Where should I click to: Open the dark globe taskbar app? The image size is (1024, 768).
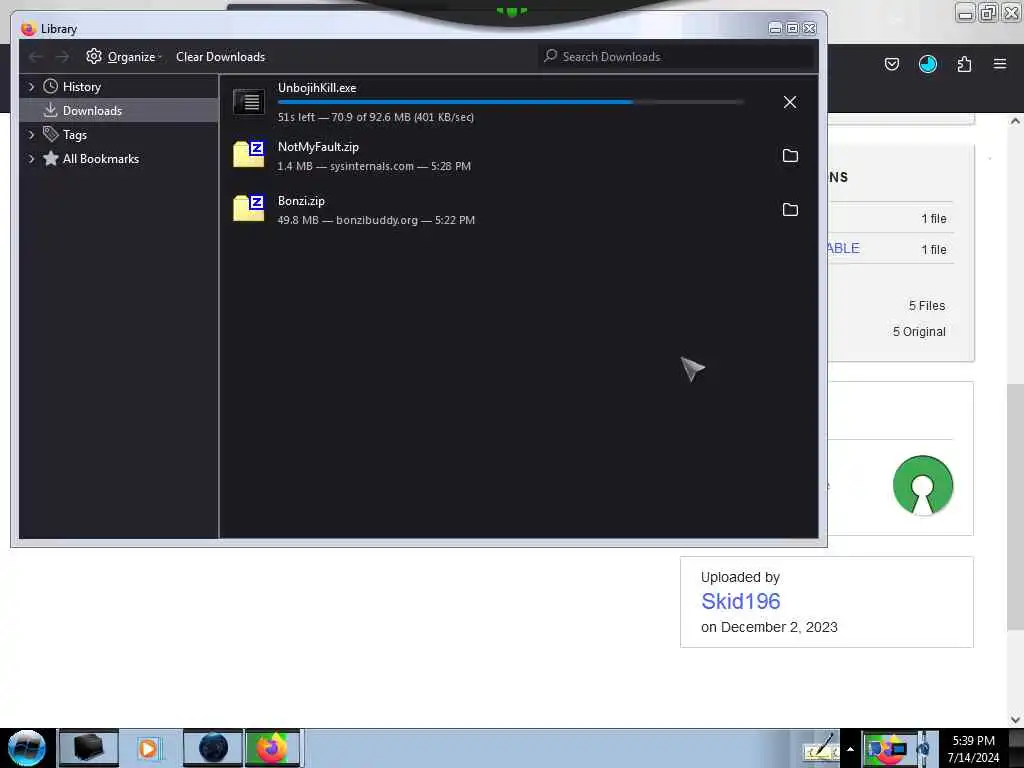coord(213,748)
